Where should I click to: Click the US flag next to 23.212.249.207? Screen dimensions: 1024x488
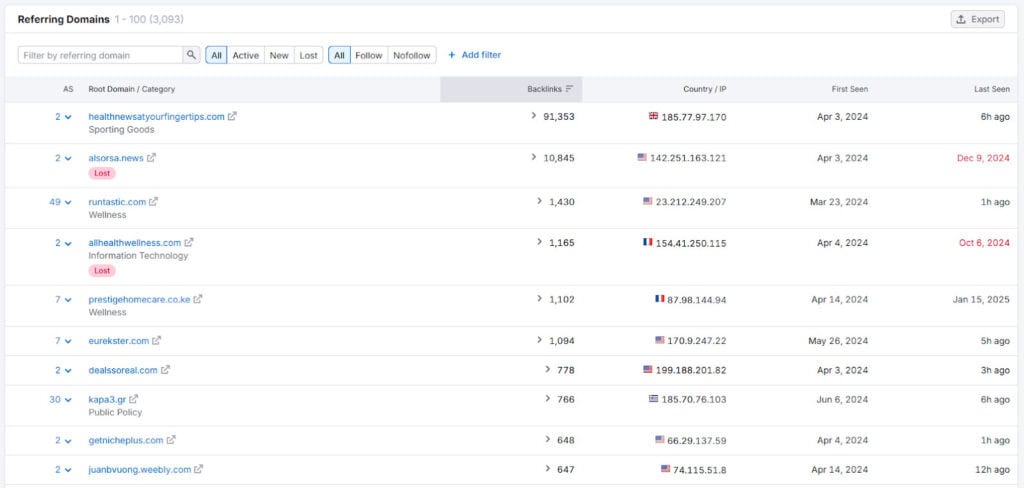coord(648,201)
